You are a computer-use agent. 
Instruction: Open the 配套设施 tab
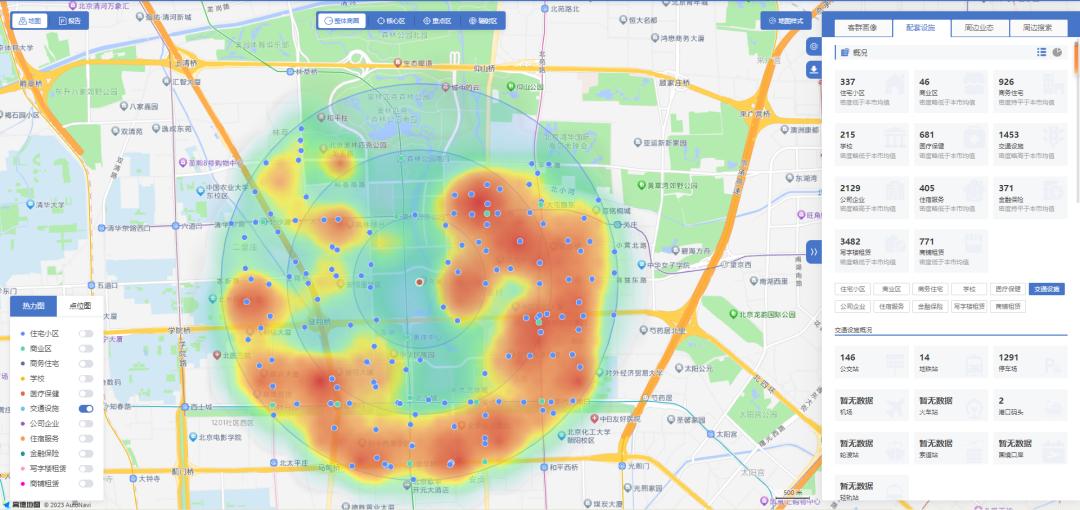point(921,28)
